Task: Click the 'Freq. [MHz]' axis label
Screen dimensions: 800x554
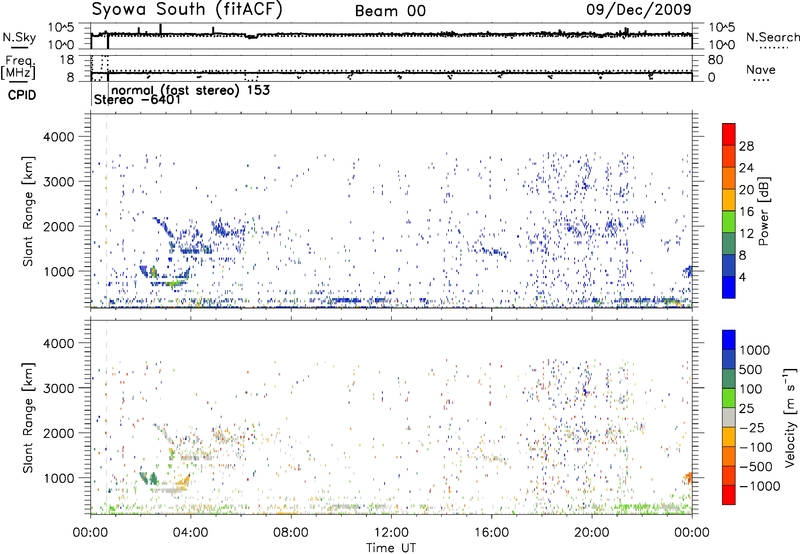Action: (x=18, y=67)
